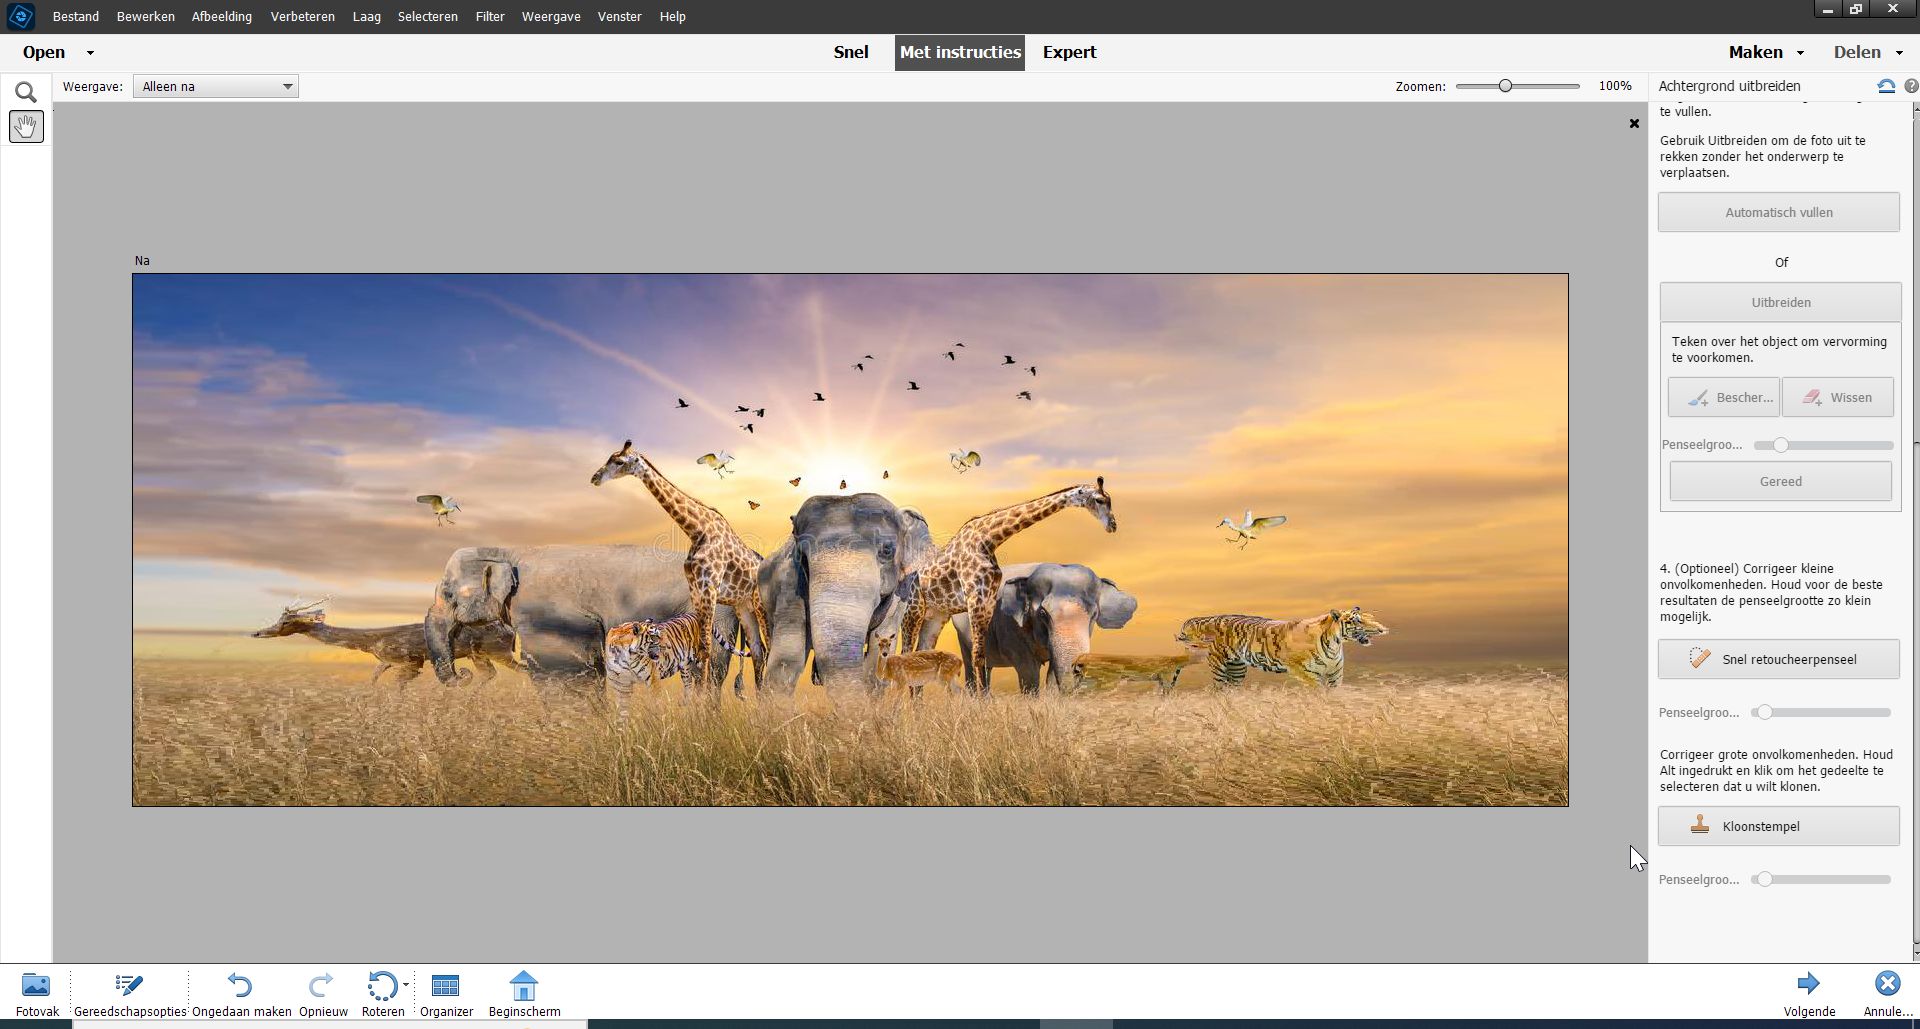Open the Filter menu
This screenshot has width=1920, height=1029.
pyautogui.click(x=490, y=17)
